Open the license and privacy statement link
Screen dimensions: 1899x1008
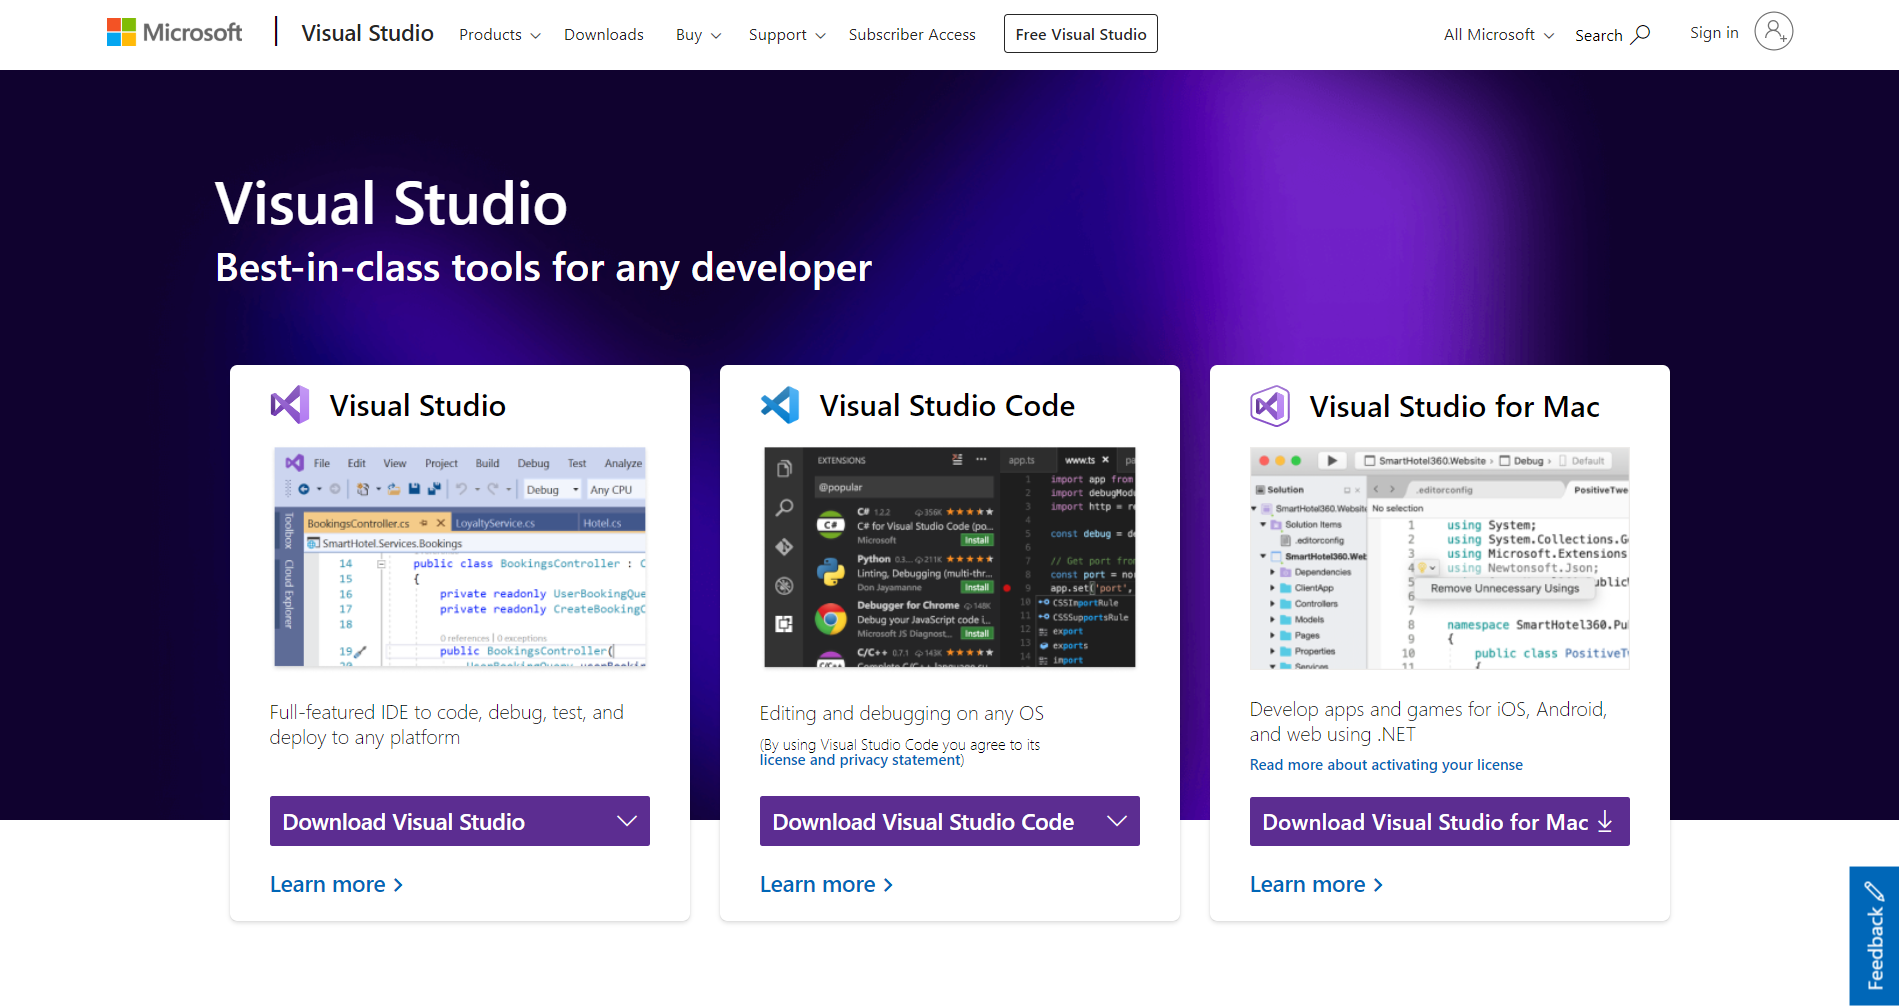pos(860,761)
